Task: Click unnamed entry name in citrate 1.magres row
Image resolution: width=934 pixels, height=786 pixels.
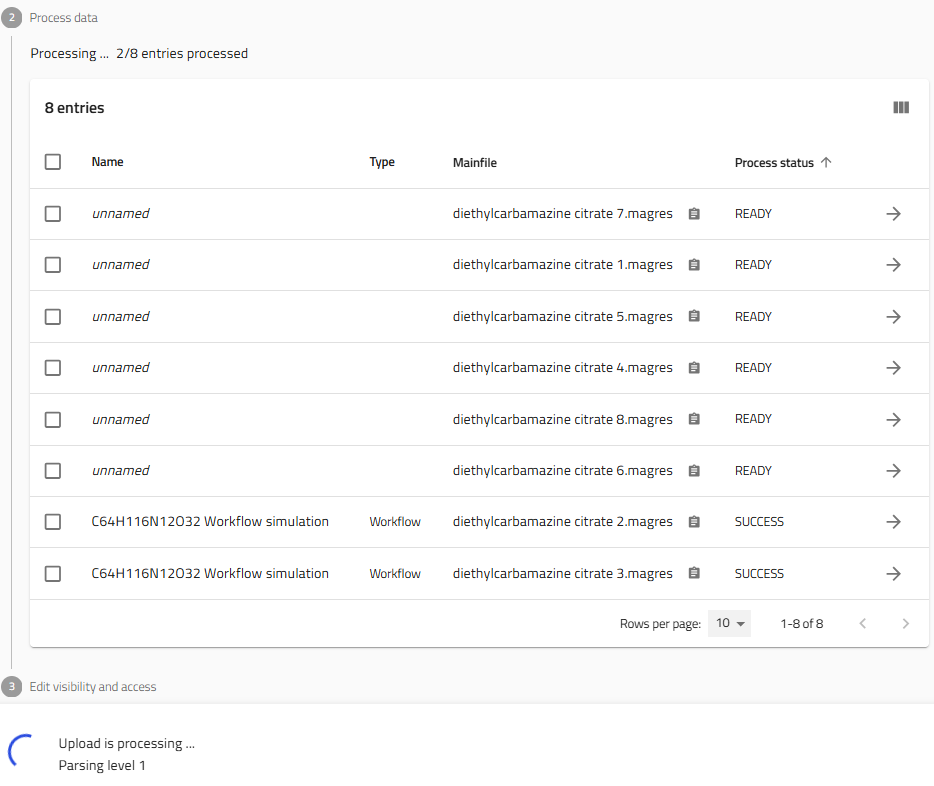Action: (120, 264)
